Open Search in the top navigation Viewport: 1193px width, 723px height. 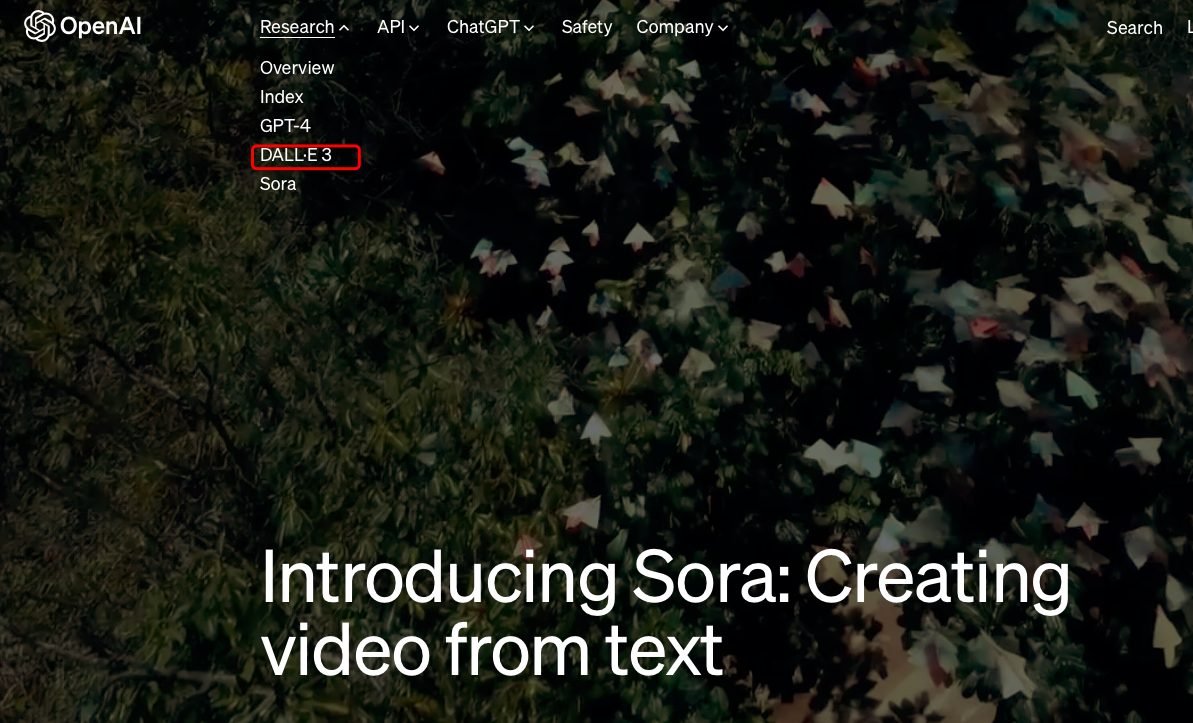1134,28
